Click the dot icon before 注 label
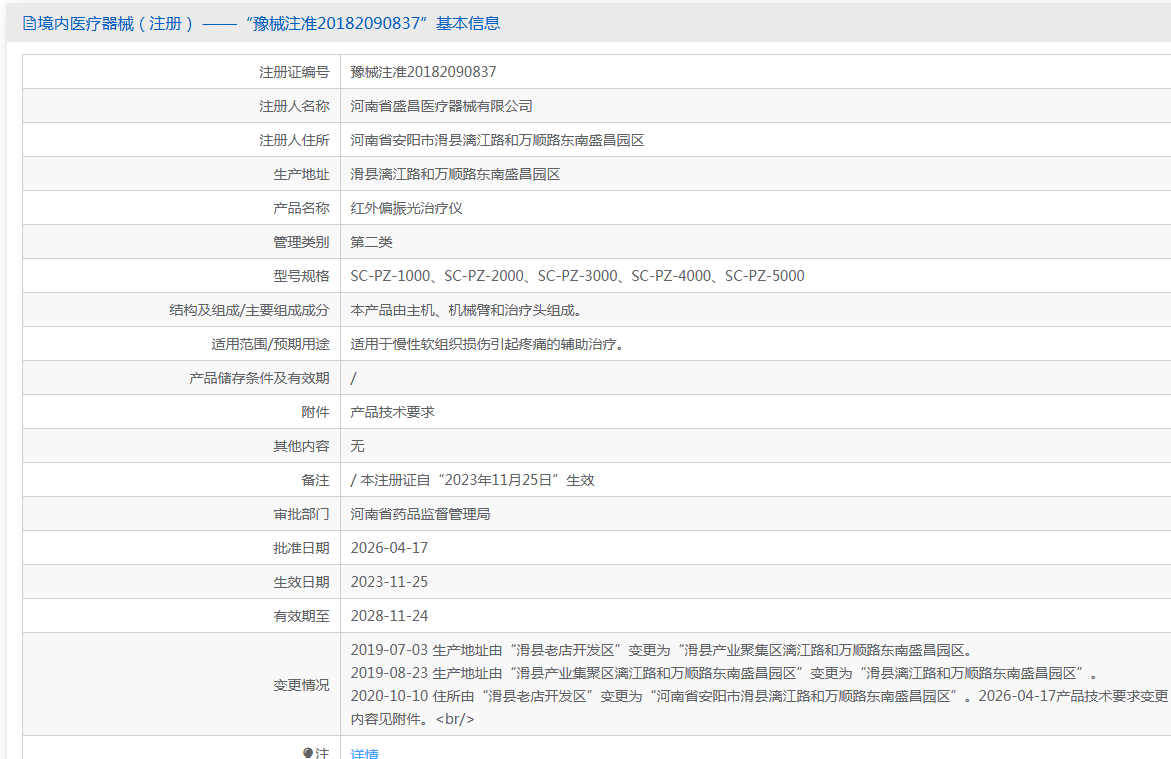 pos(308,753)
